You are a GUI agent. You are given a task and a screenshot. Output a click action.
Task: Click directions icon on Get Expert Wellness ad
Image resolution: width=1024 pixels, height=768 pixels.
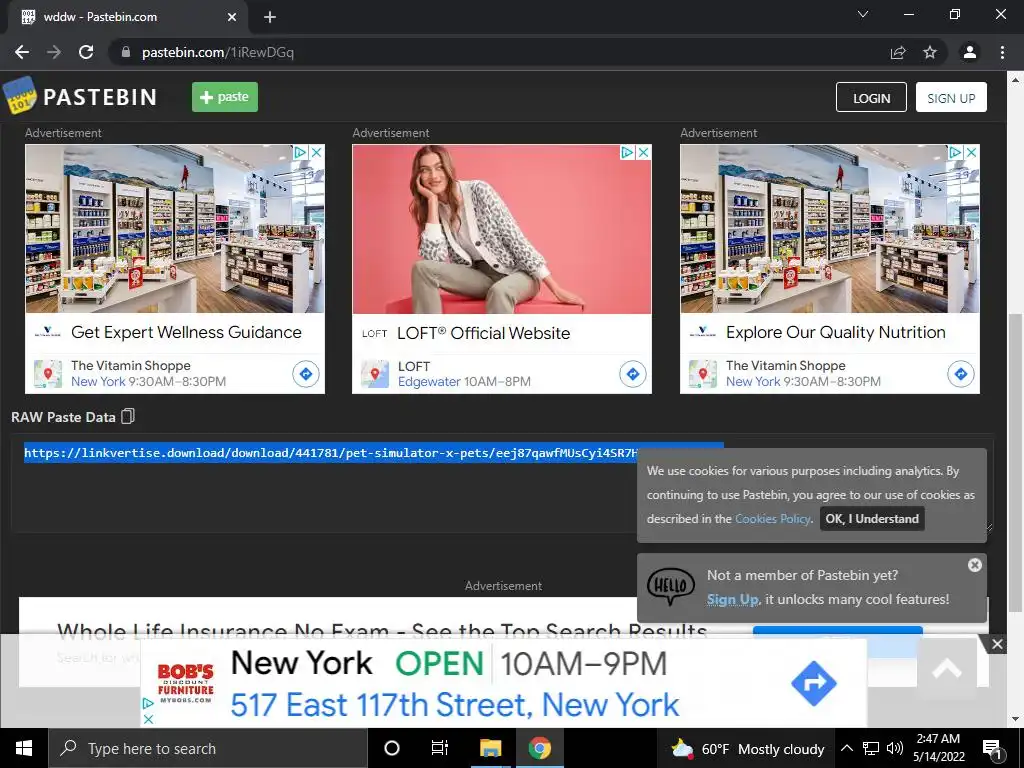306,374
